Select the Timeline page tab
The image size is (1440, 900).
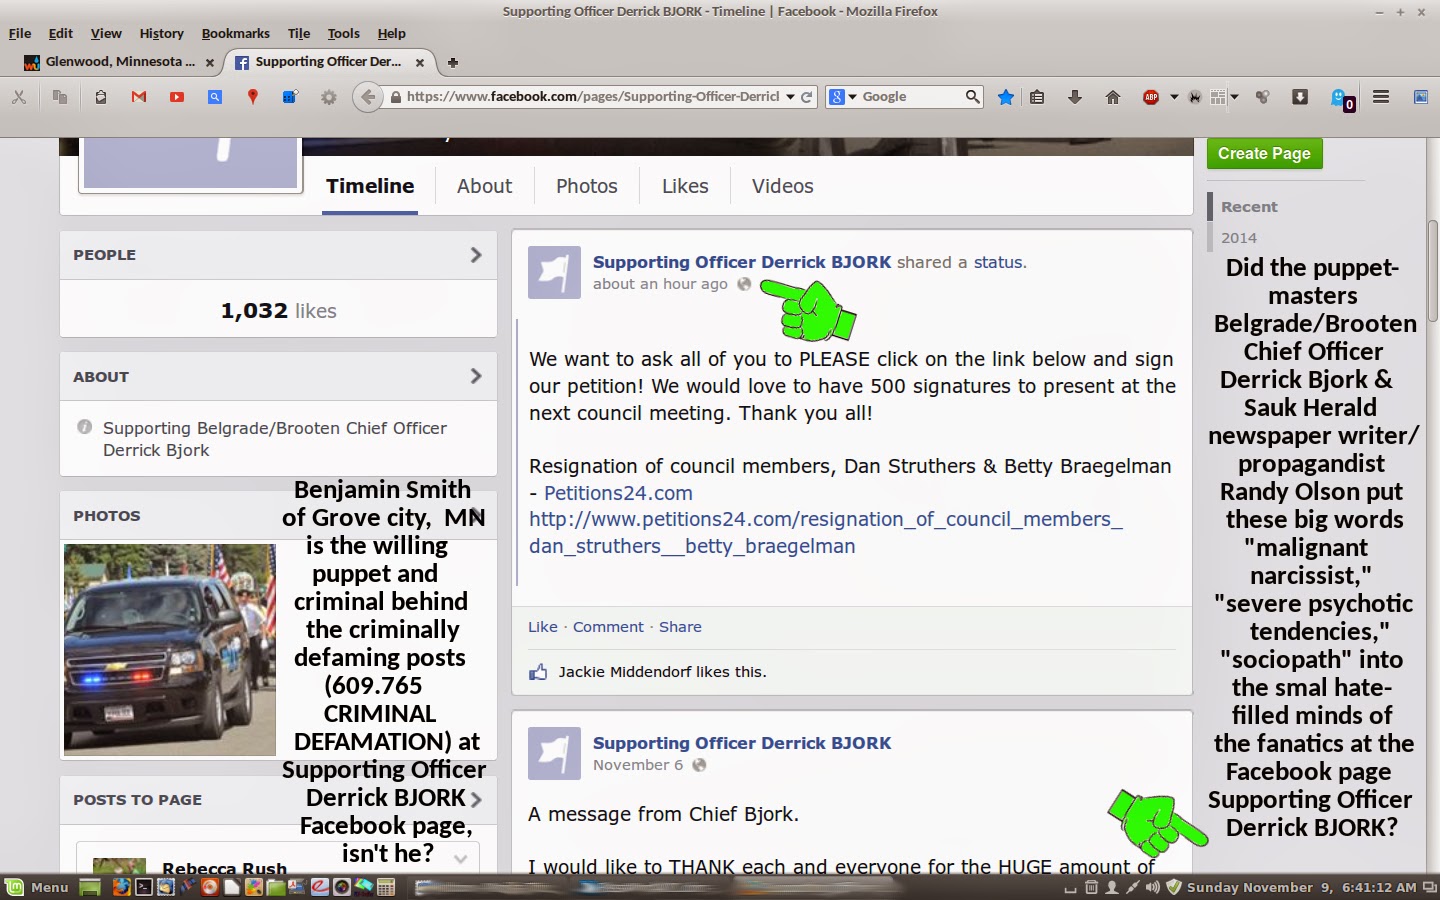coord(370,186)
